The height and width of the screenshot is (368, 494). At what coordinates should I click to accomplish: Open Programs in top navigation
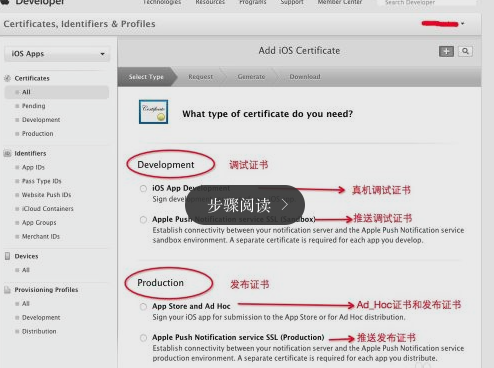click(x=253, y=2)
